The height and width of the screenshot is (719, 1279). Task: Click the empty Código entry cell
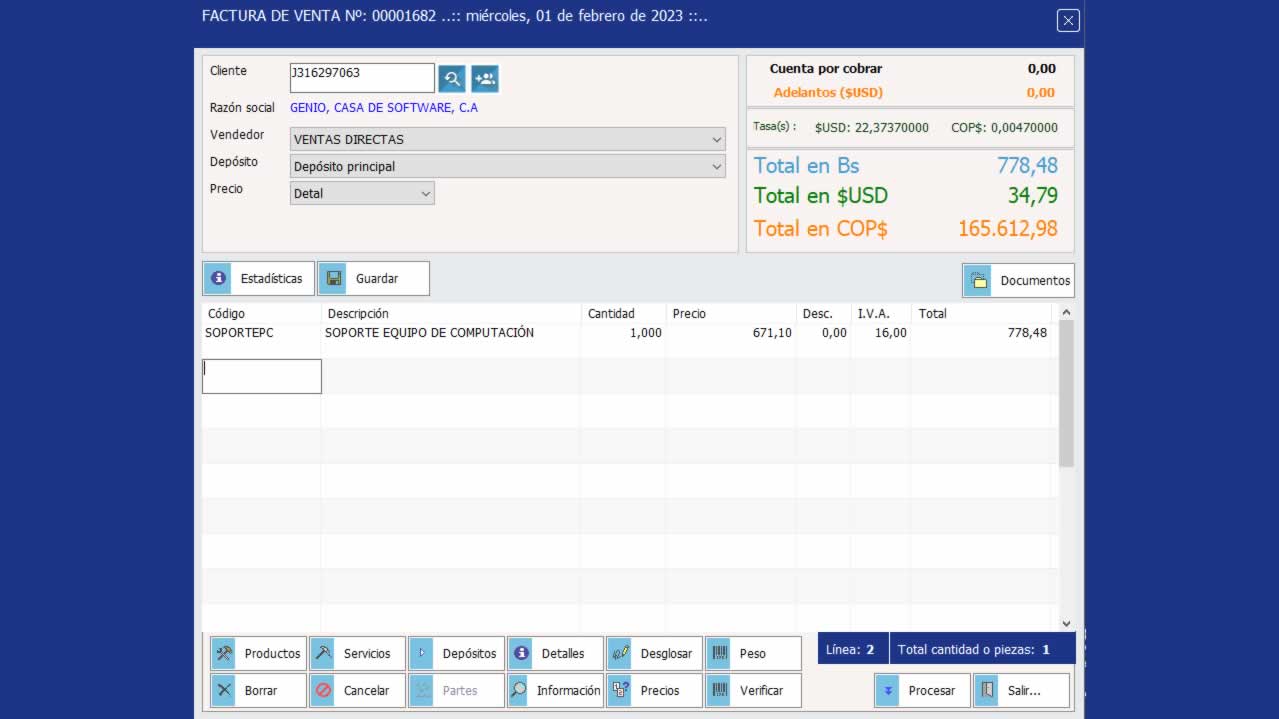tap(262, 376)
